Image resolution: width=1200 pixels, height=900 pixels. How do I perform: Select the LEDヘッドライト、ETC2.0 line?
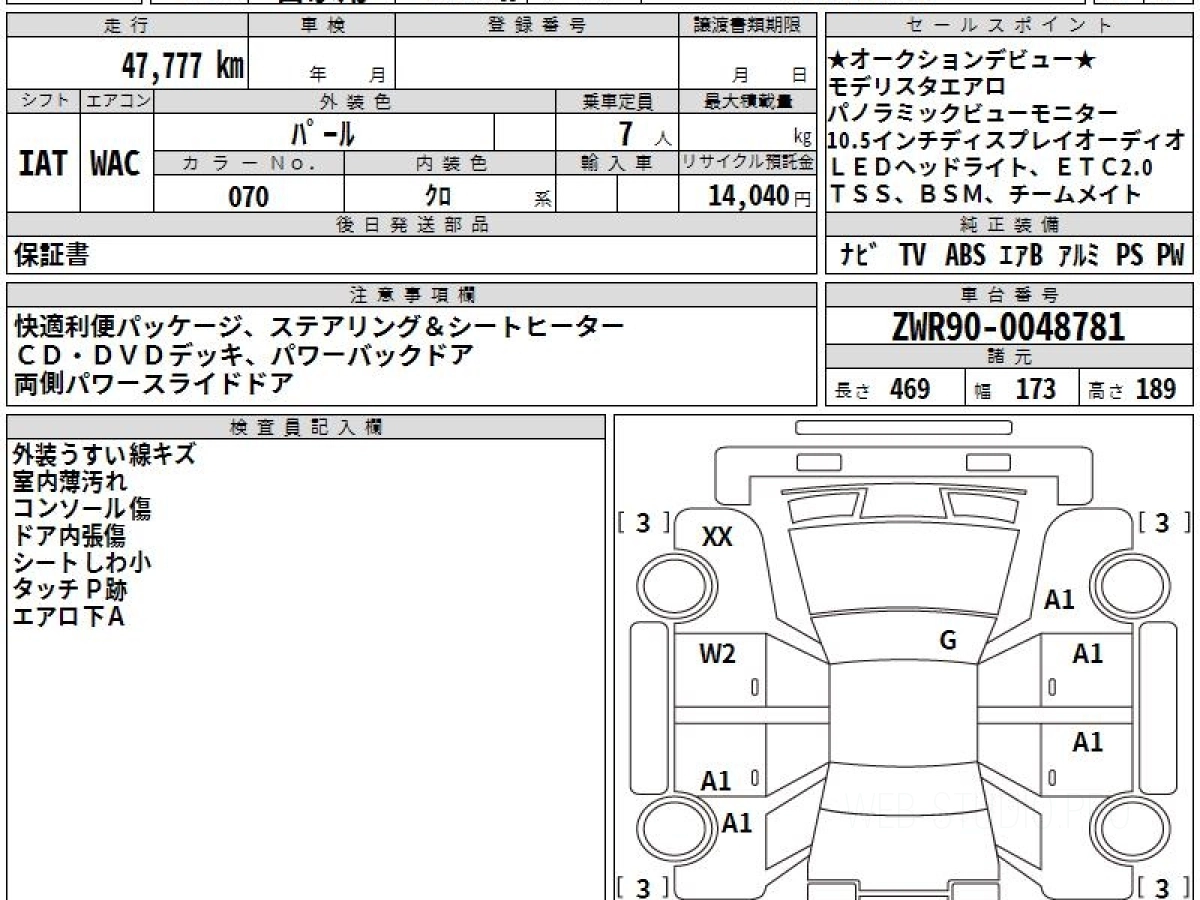point(991,168)
